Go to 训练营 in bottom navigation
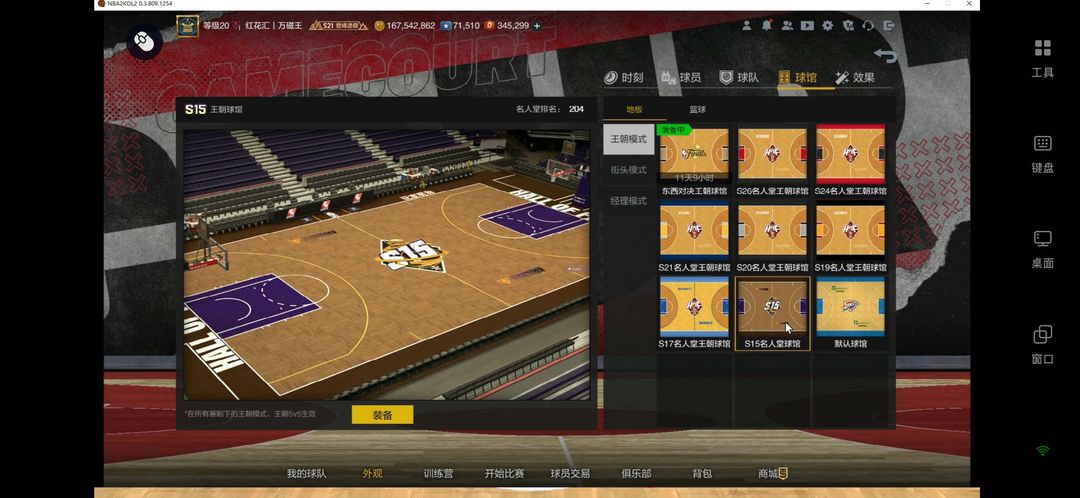Viewport: 1080px width, 498px height. [438, 474]
